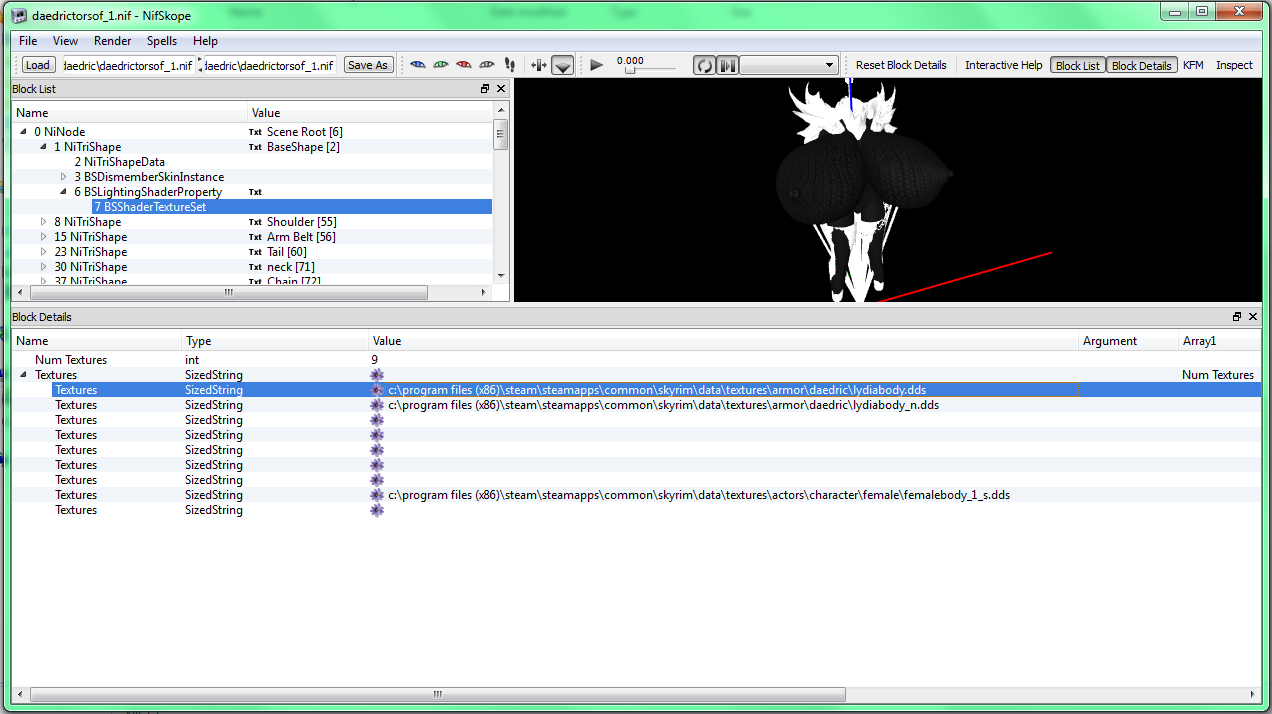Viewport: 1272px width, 714px height.
Task: Click the blue eye view icon
Action: pos(418,65)
